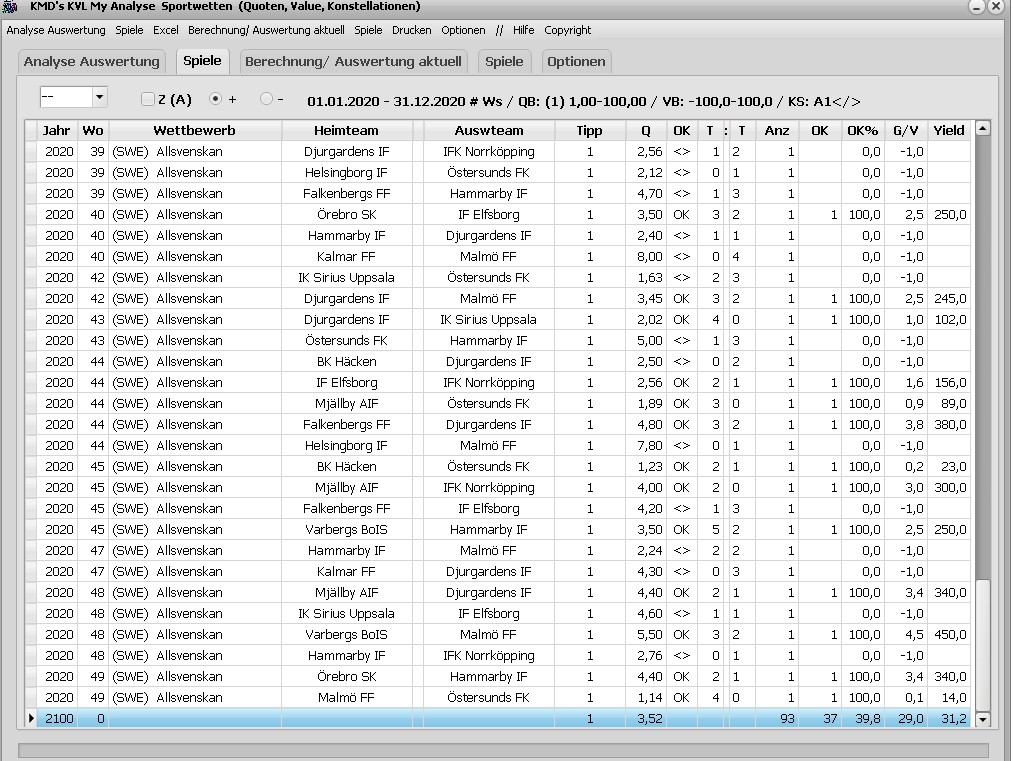This screenshot has height=761, width=1013.
Task: Open the Hilfe menu
Action: 523,30
